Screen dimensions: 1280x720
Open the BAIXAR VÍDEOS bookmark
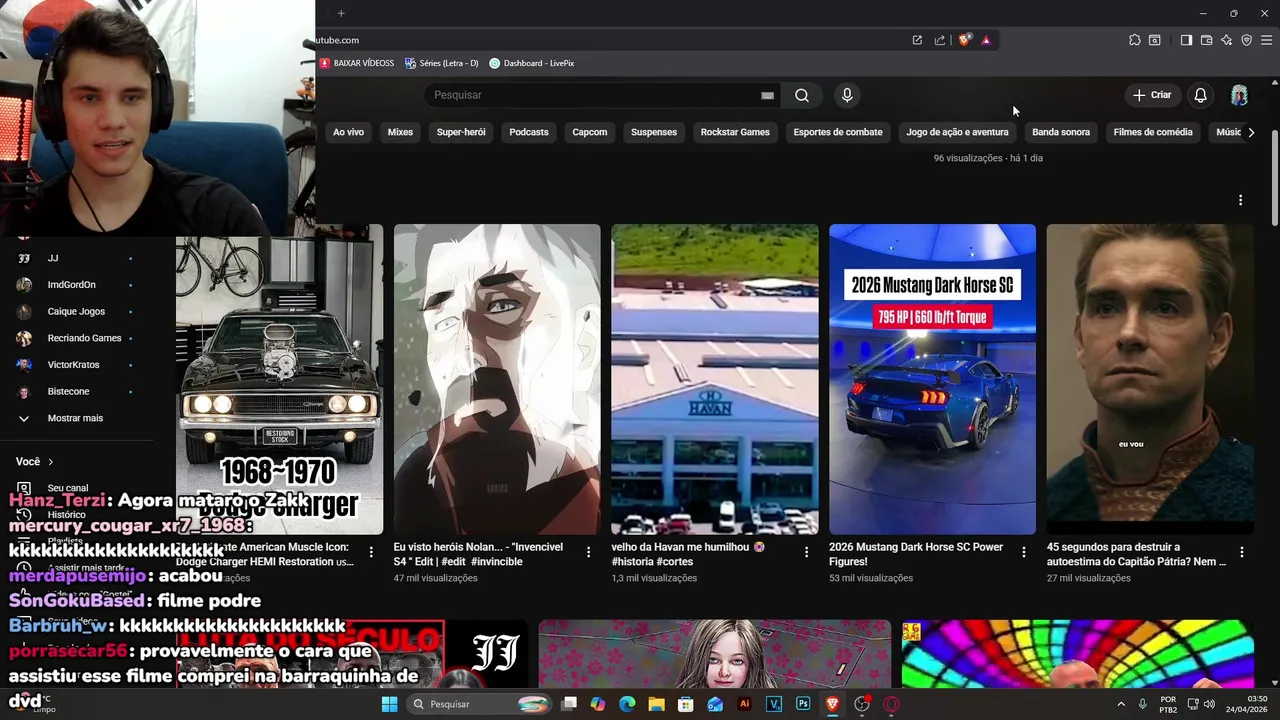pyautogui.click(x=357, y=63)
